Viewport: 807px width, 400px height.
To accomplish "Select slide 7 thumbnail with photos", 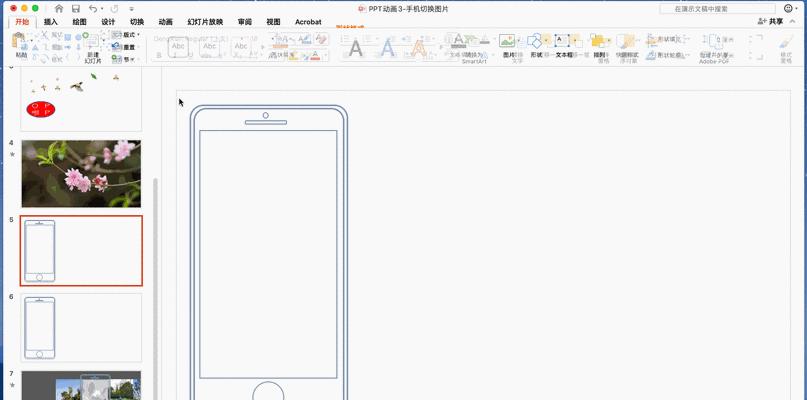I will click(x=81, y=385).
